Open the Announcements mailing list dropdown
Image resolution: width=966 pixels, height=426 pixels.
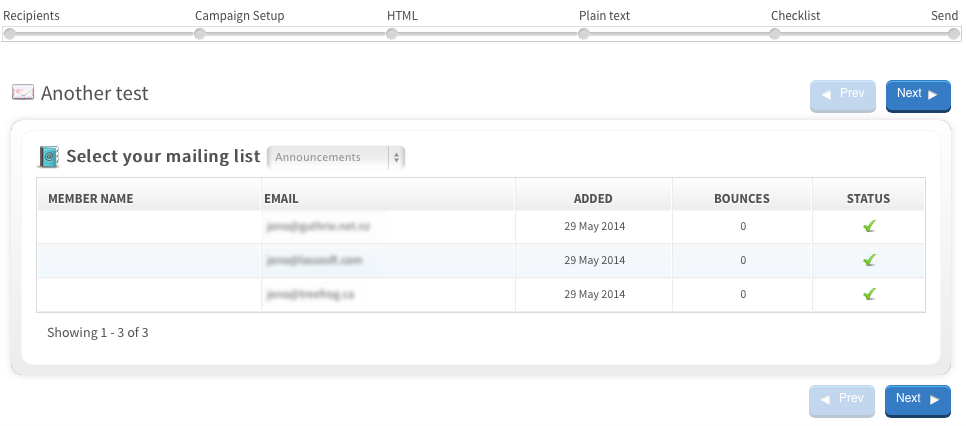(336, 157)
